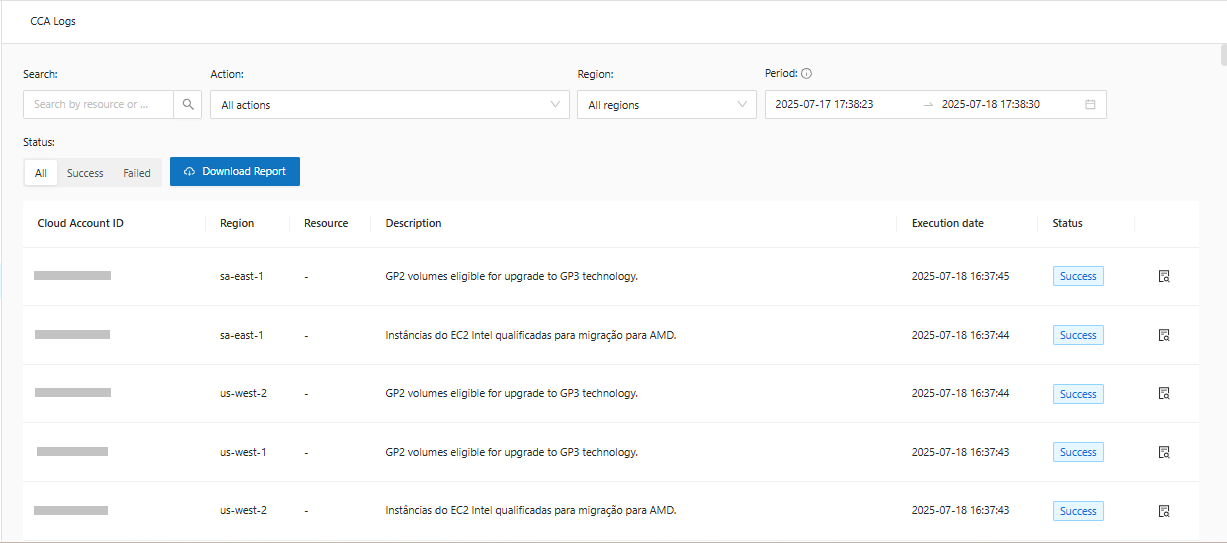View log details for first sa-east-1 row
The height and width of the screenshot is (543, 1227).
pyautogui.click(x=1164, y=276)
